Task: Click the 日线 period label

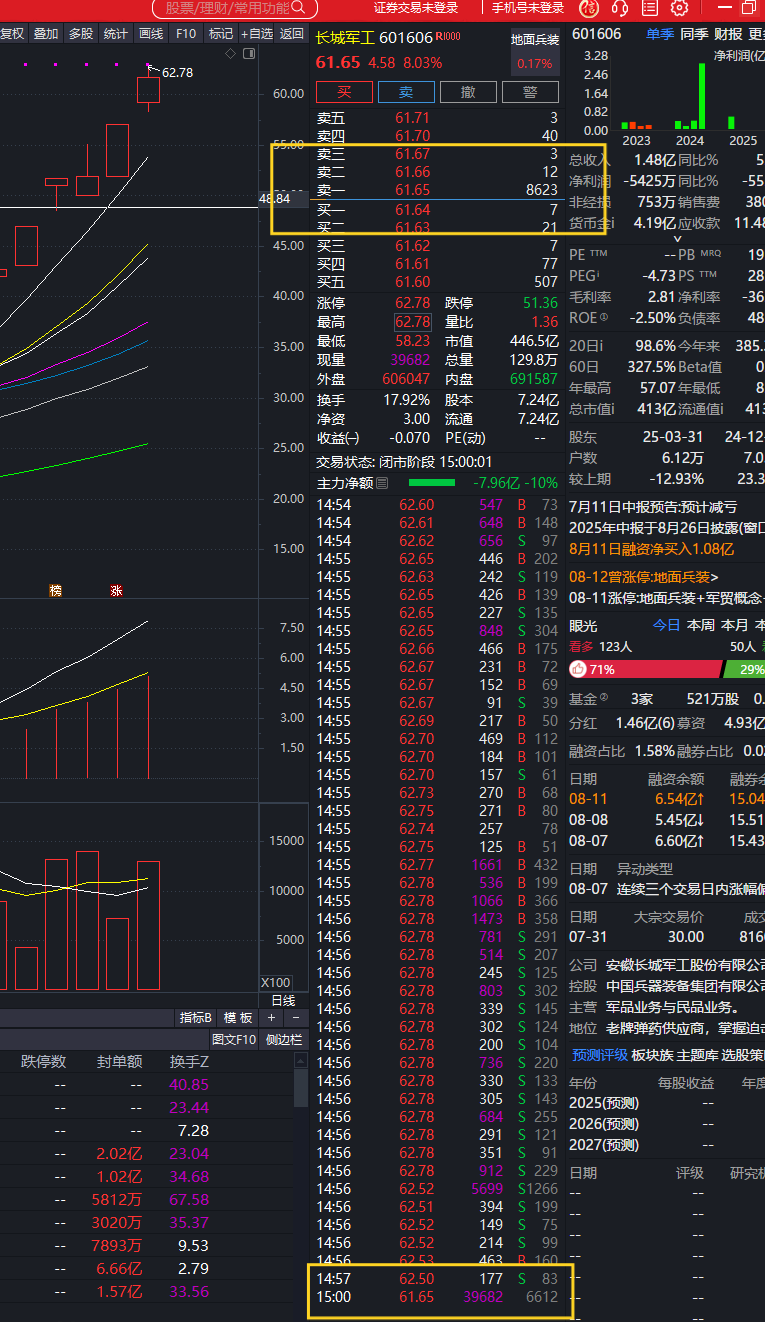Action: pos(283,1000)
